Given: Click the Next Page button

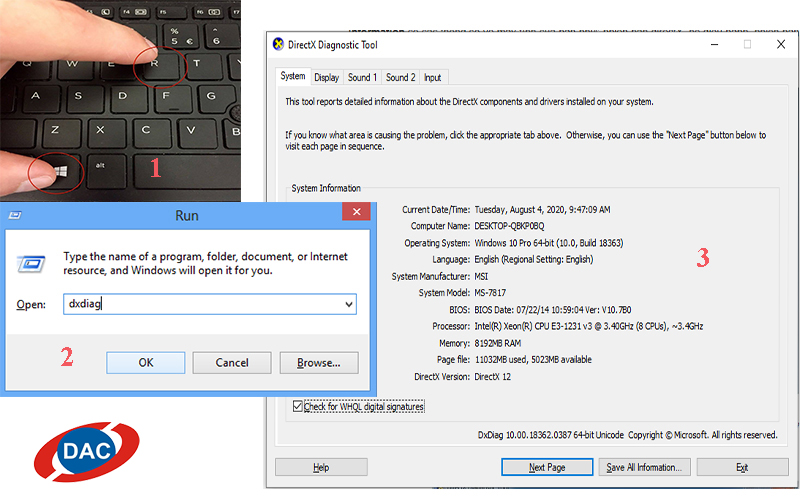Looking at the screenshot, I should coord(547,467).
